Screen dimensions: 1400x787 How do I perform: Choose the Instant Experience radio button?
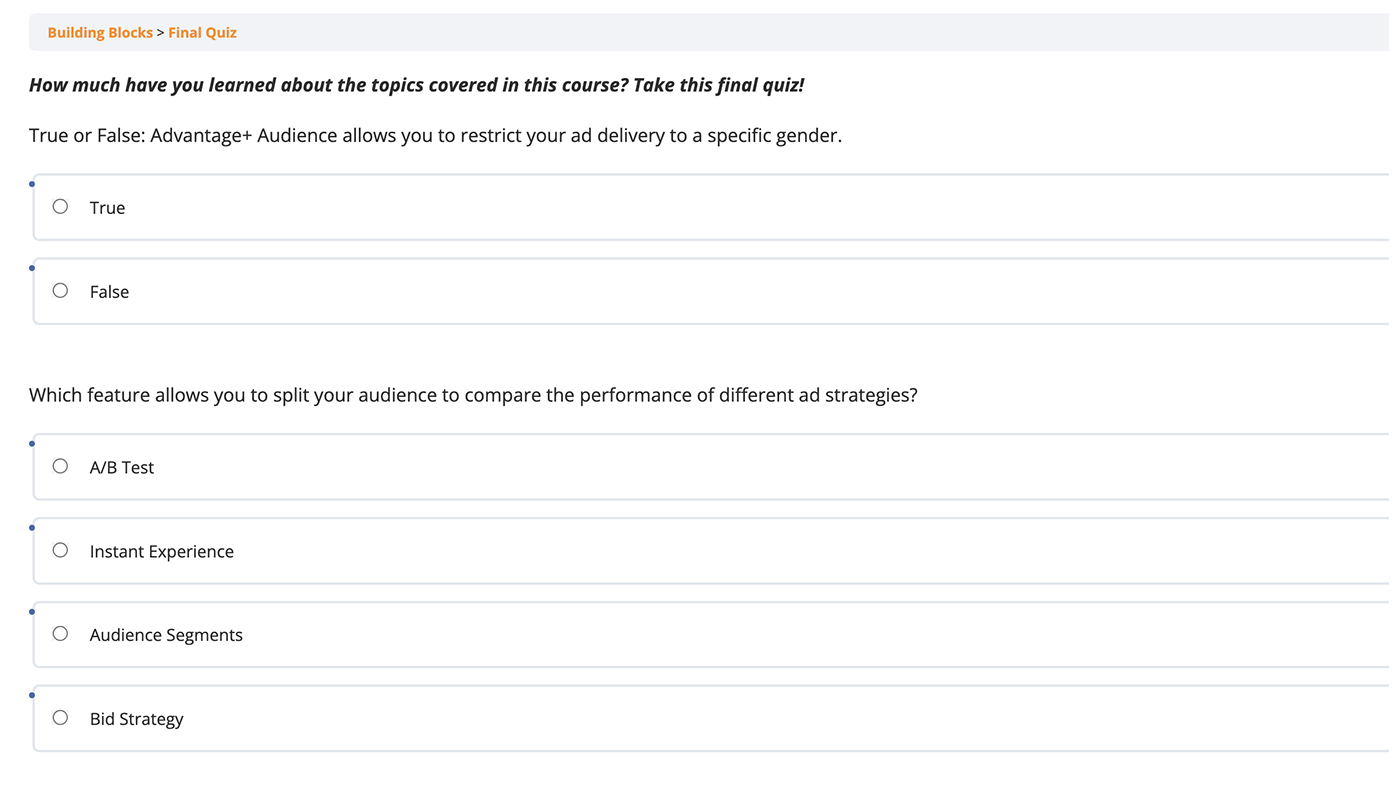(60, 550)
